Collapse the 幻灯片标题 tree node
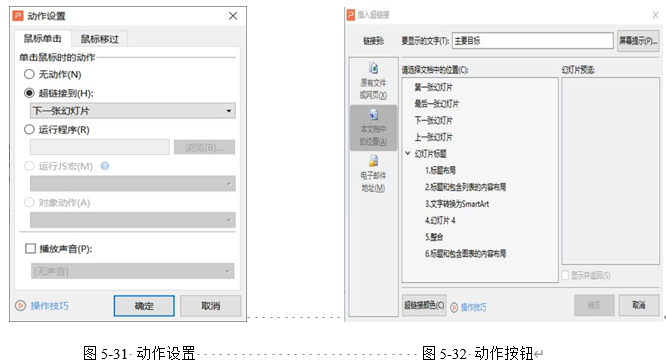Image resolution: width=666 pixels, height=361 pixels. [x=408, y=153]
